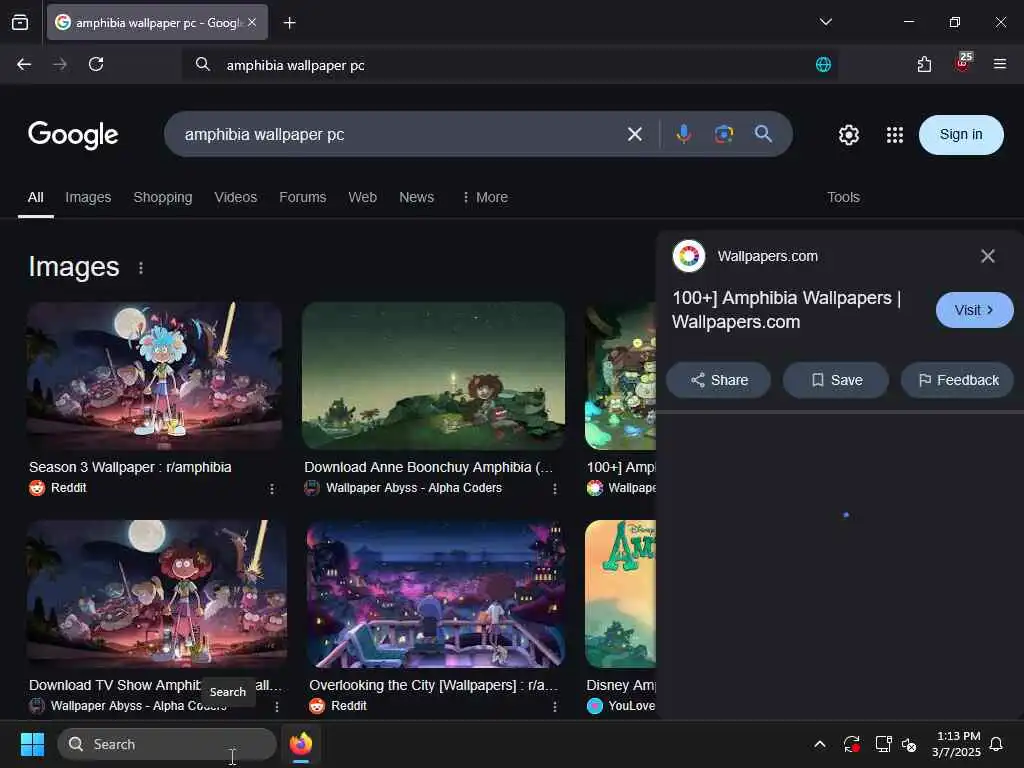
Task: Click the translate globe icon in address bar
Action: [x=823, y=64]
